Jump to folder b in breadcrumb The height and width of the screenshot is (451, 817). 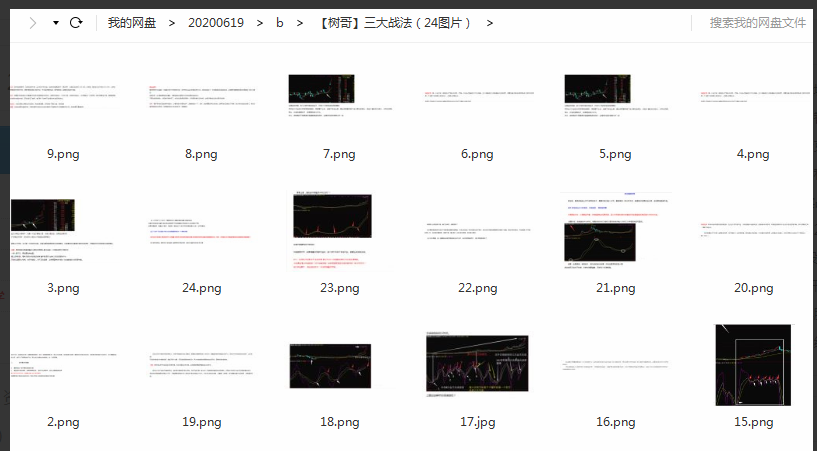click(x=280, y=22)
